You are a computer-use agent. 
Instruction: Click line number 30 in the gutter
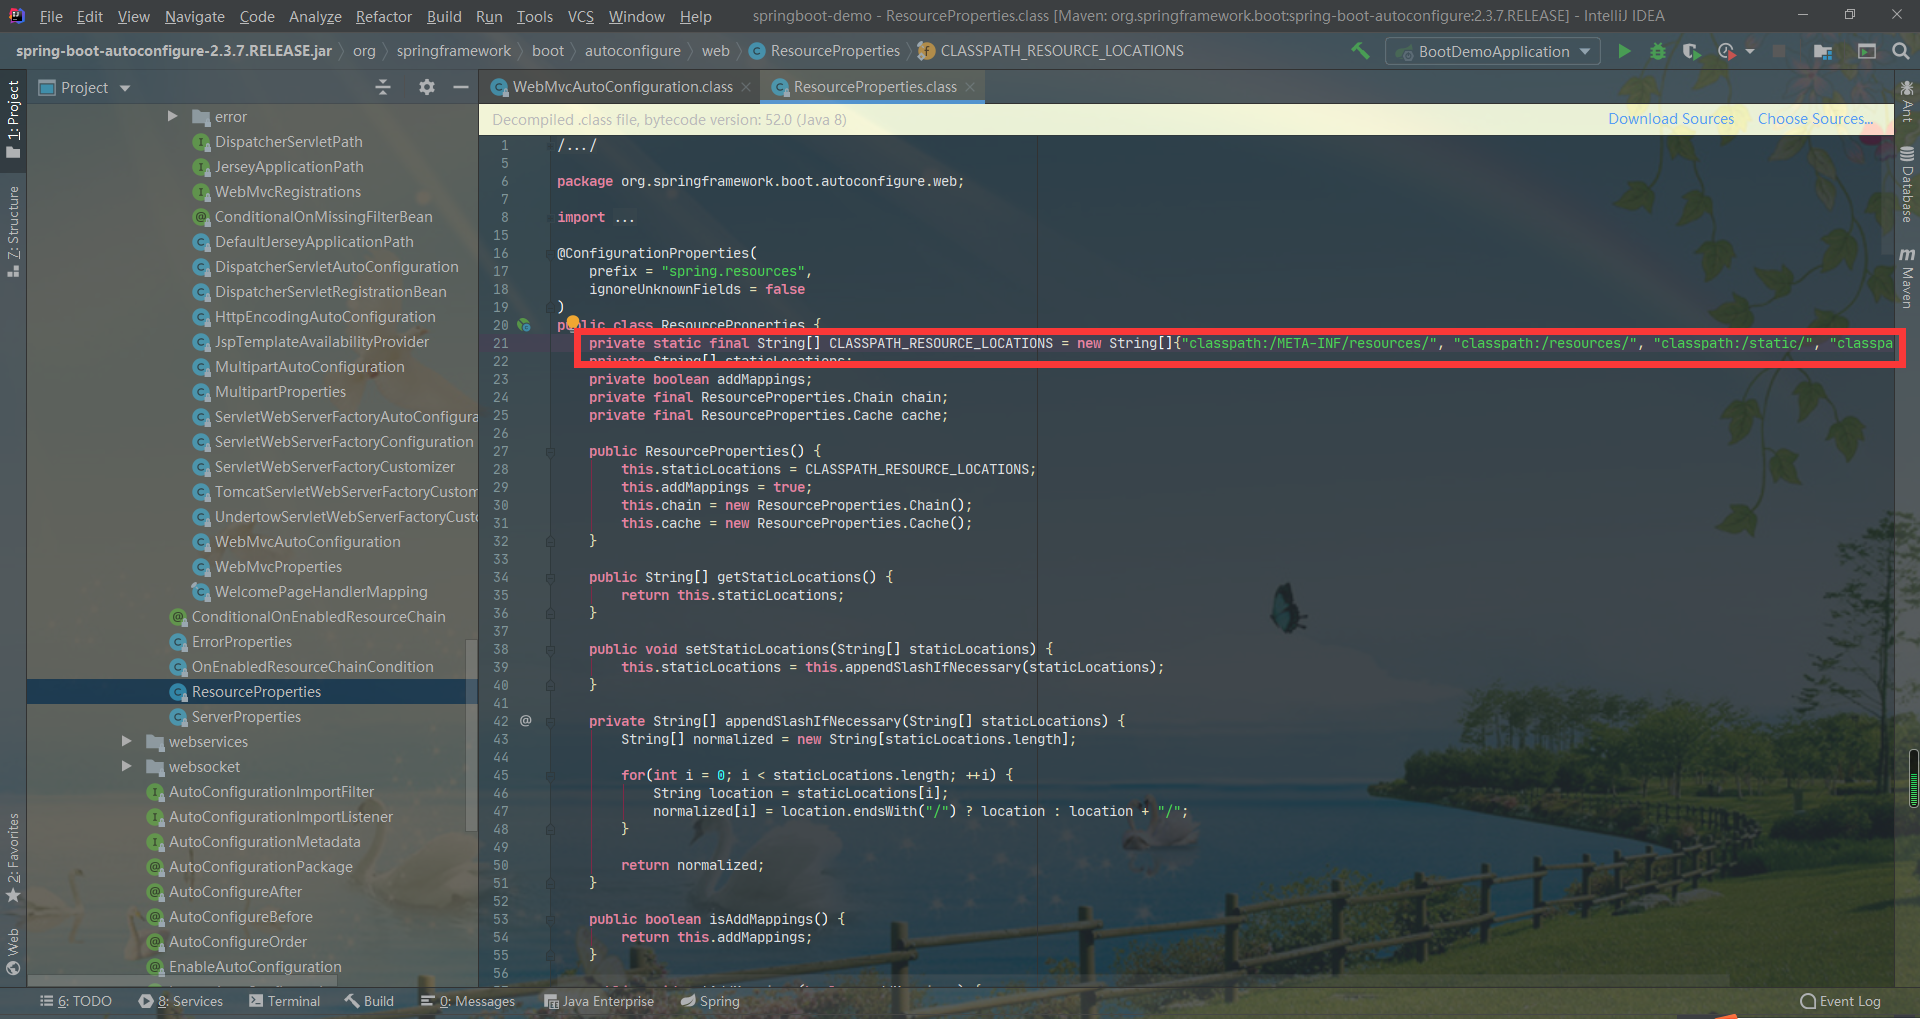coord(500,505)
